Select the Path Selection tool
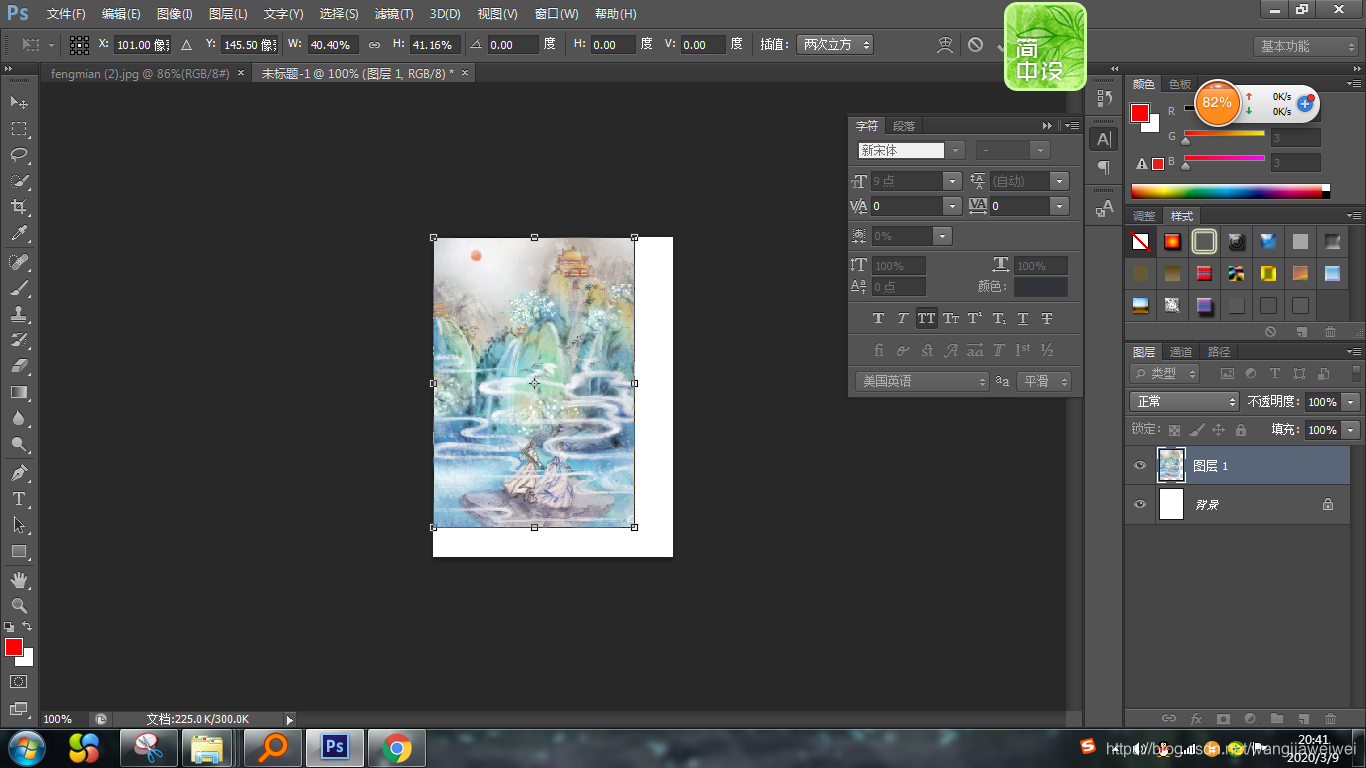1366x768 pixels. 19,524
